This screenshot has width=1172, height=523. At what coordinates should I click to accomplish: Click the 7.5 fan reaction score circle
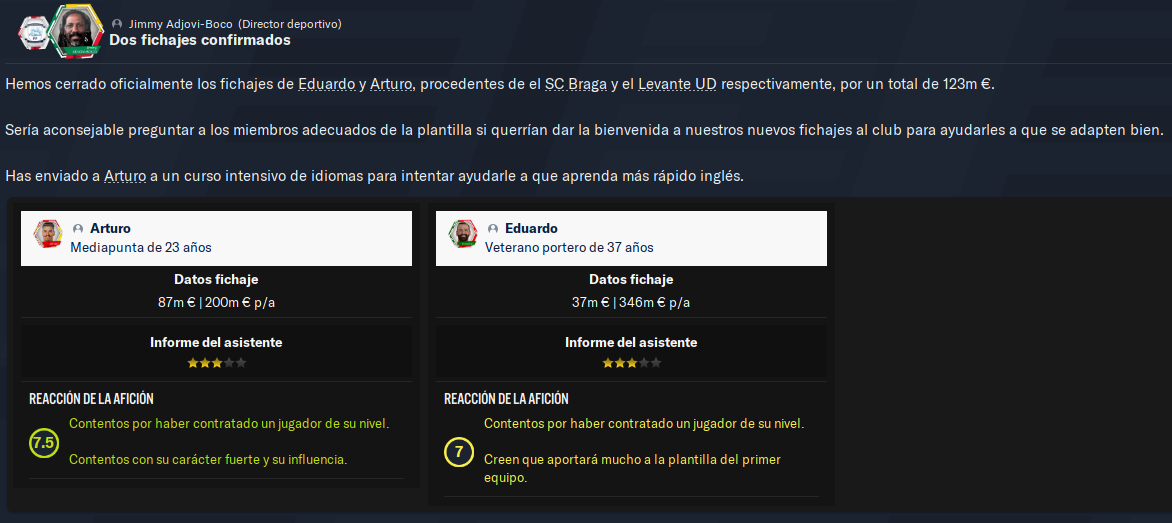[x=43, y=443]
